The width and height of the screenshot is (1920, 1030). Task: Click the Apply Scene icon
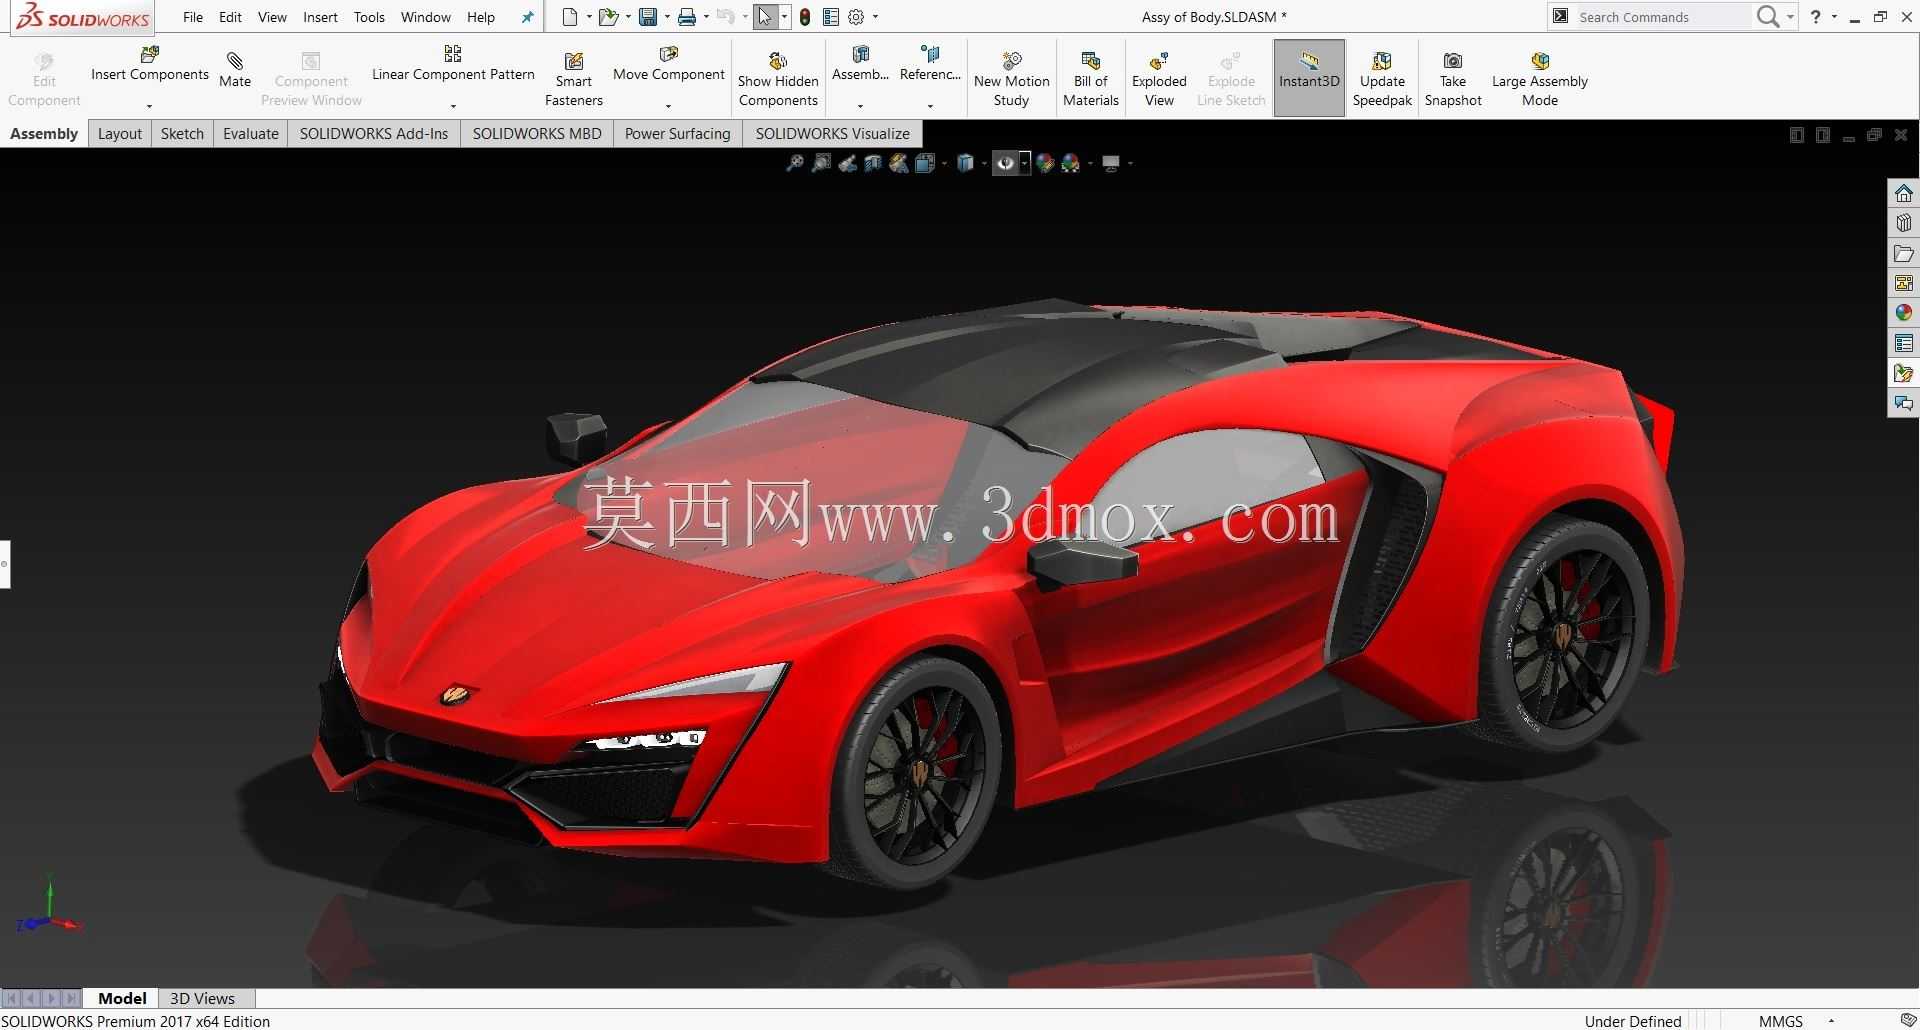(1071, 163)
